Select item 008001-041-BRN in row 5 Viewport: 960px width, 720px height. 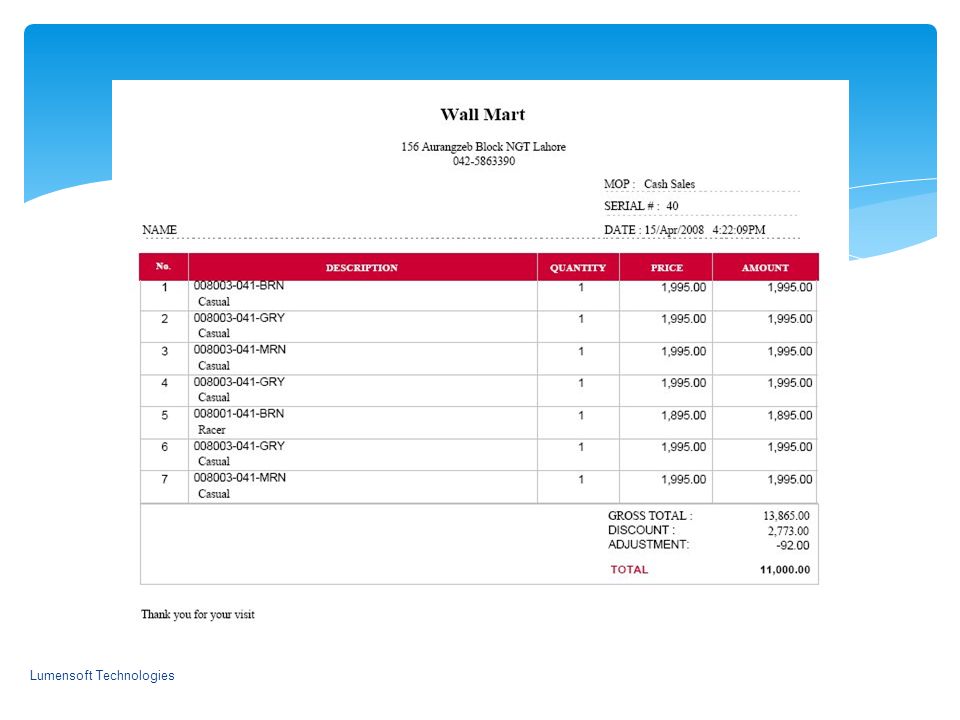[239, 414]
